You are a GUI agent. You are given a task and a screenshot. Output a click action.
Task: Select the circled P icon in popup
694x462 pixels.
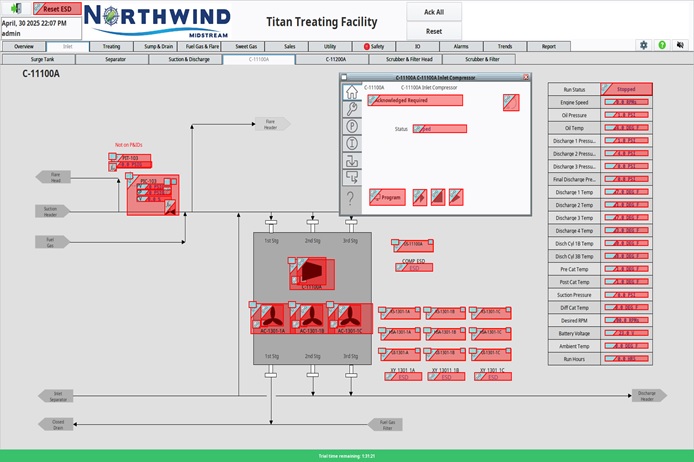[352, 126]
